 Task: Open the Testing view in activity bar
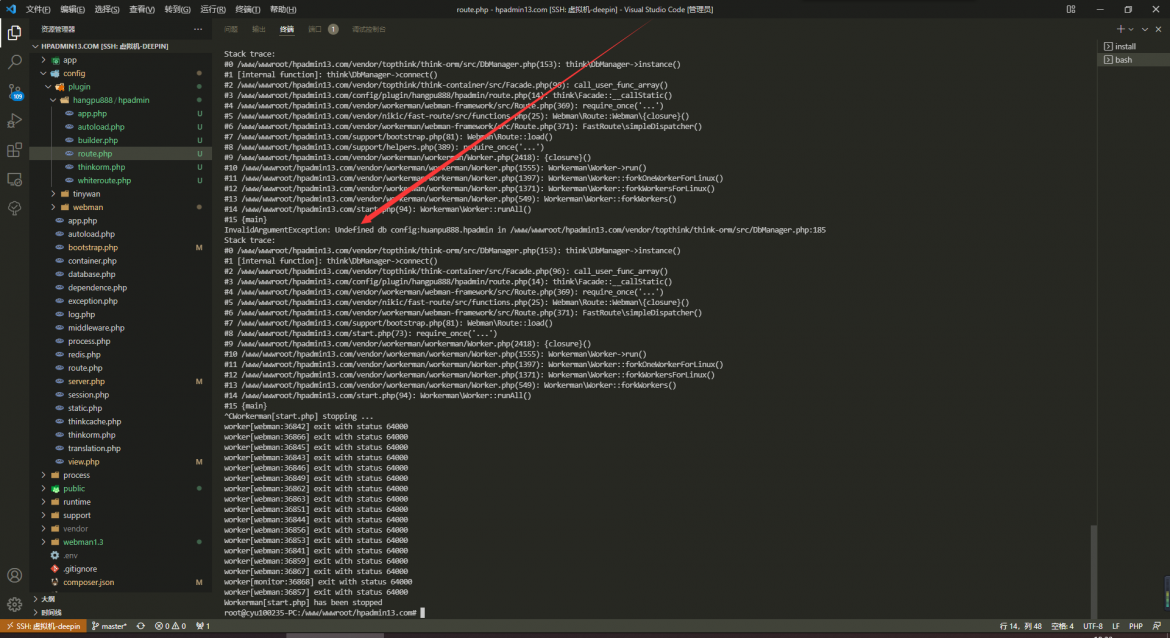14,209
